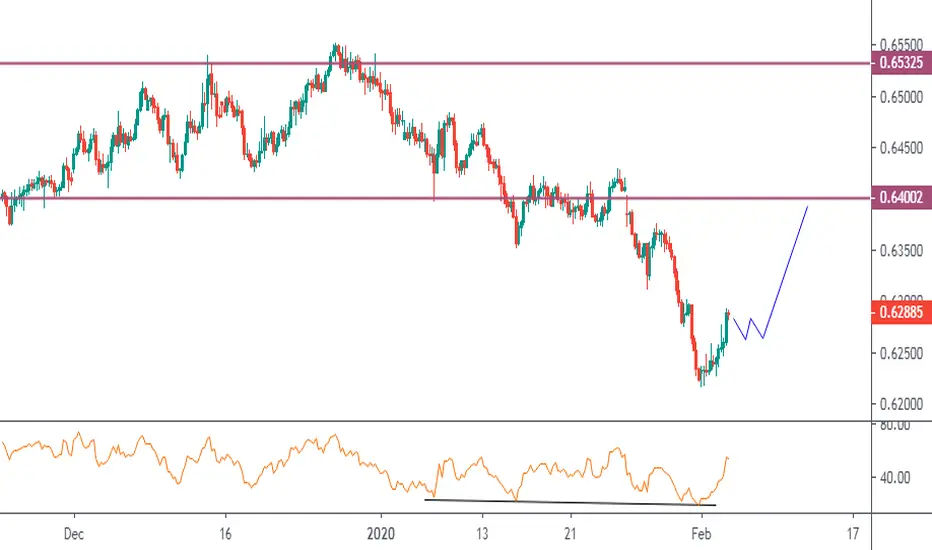932x550 pixels.
Task: Click the 0.62500 price axis value
Action: coord(901,353)
